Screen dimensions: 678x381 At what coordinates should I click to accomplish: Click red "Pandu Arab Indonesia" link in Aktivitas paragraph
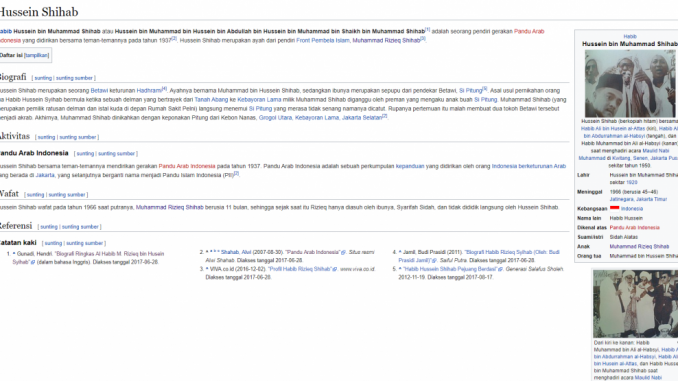[x=187, y=166]
